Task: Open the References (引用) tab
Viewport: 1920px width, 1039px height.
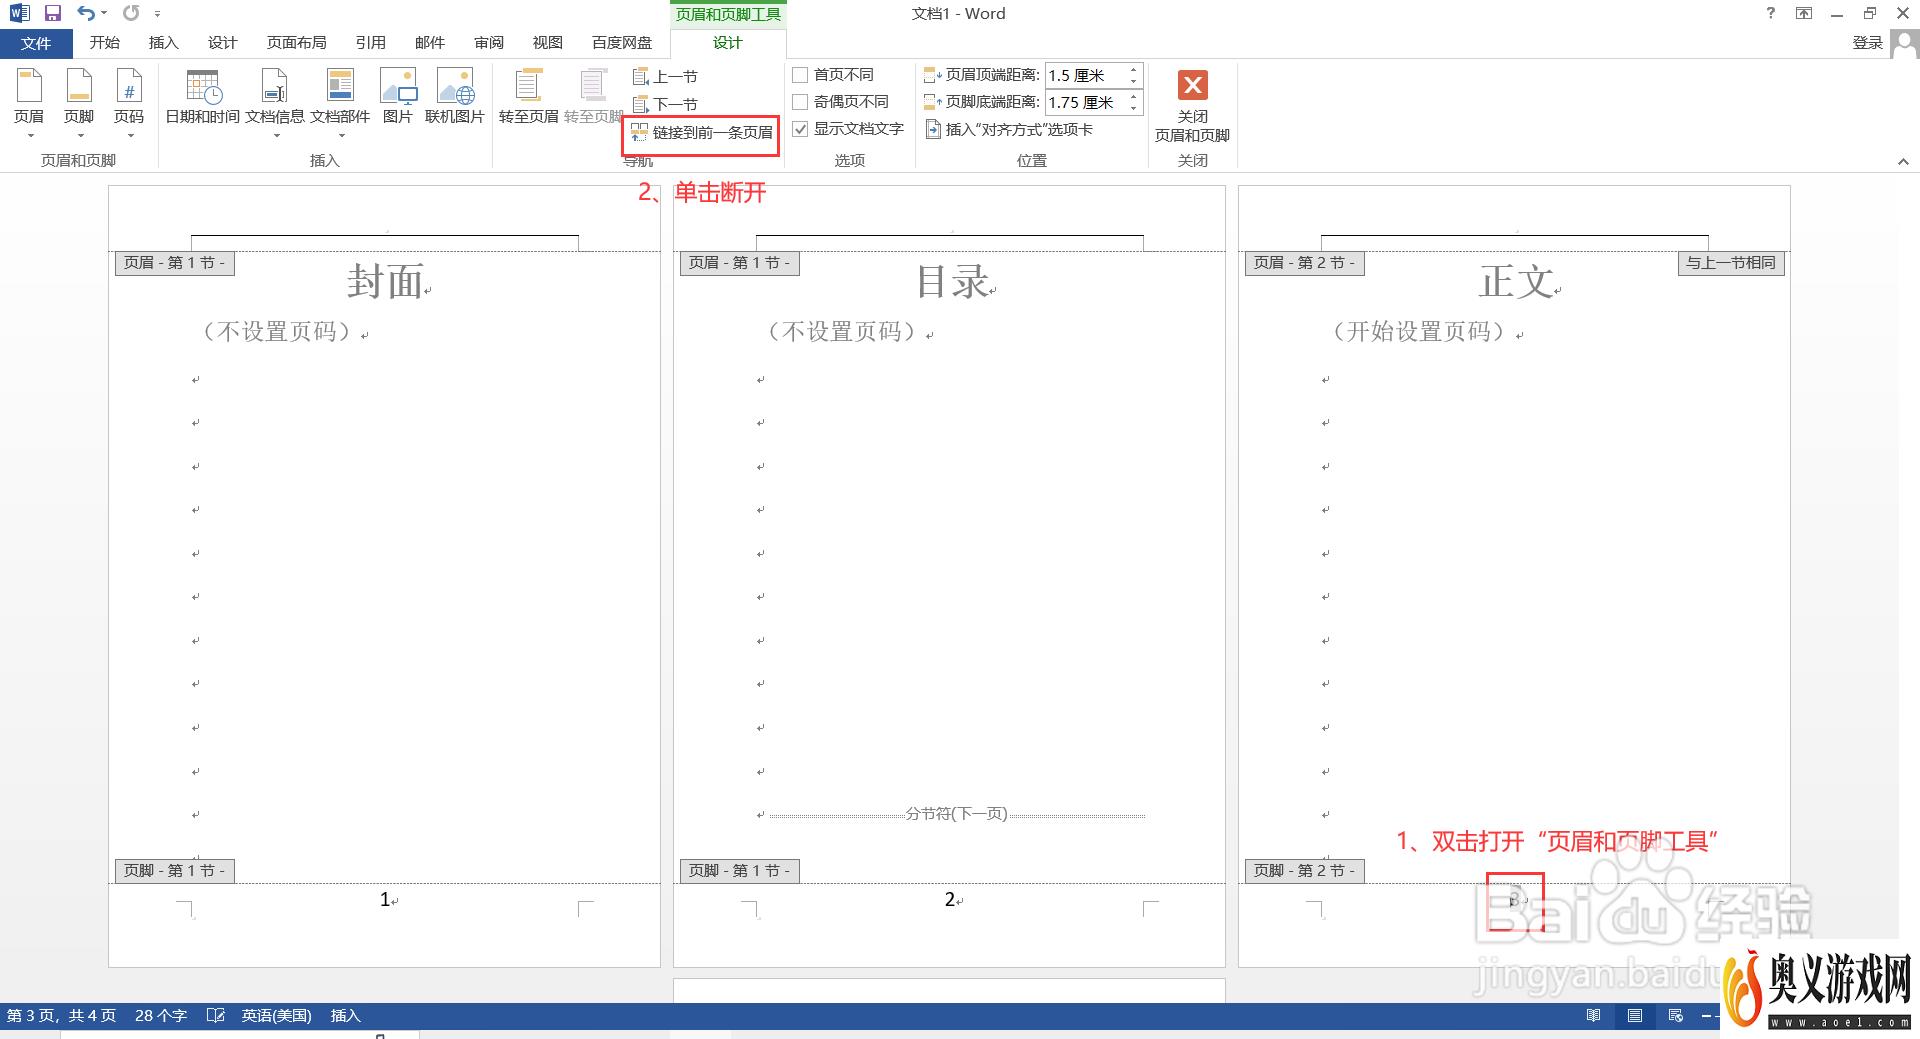Action: tap(370, 43)
